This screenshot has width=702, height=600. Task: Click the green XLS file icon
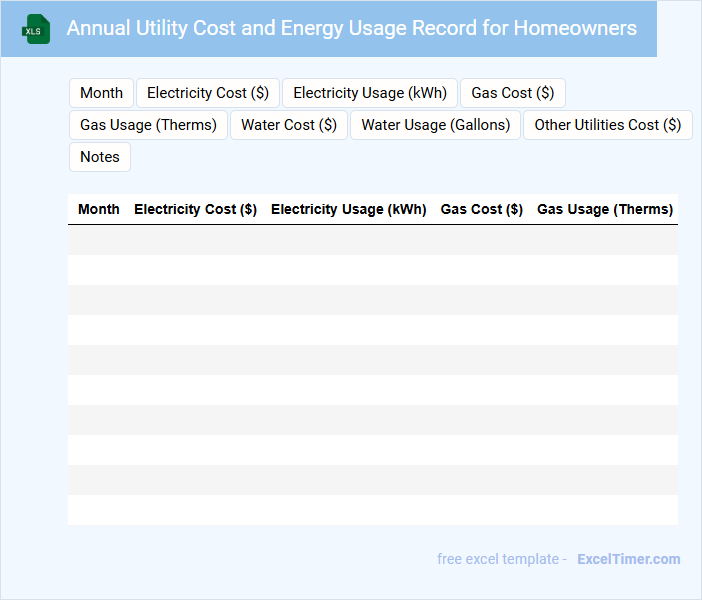[x=36, y=29]
